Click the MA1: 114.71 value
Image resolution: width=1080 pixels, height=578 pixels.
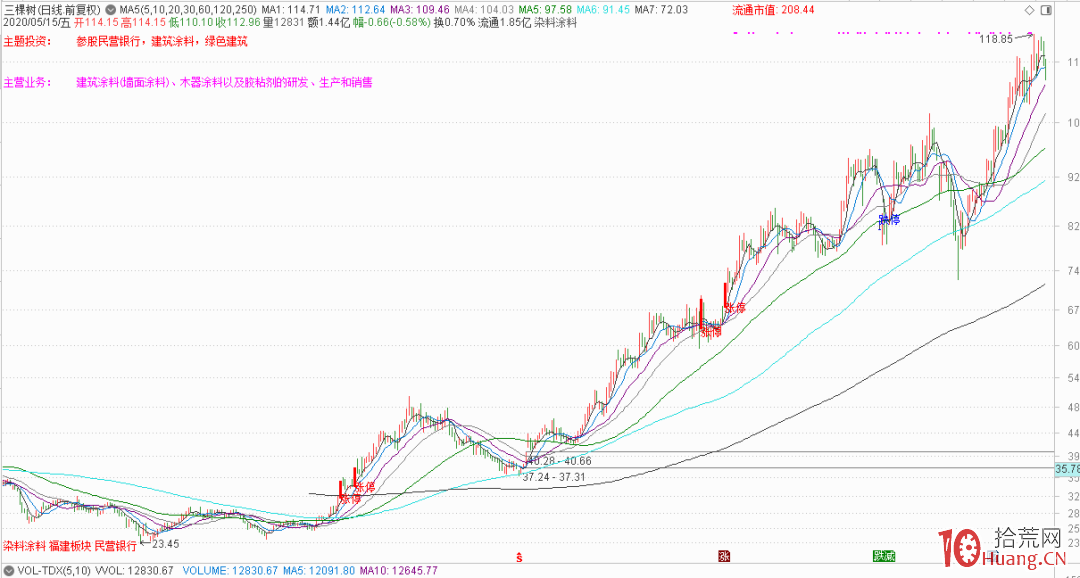291,10
